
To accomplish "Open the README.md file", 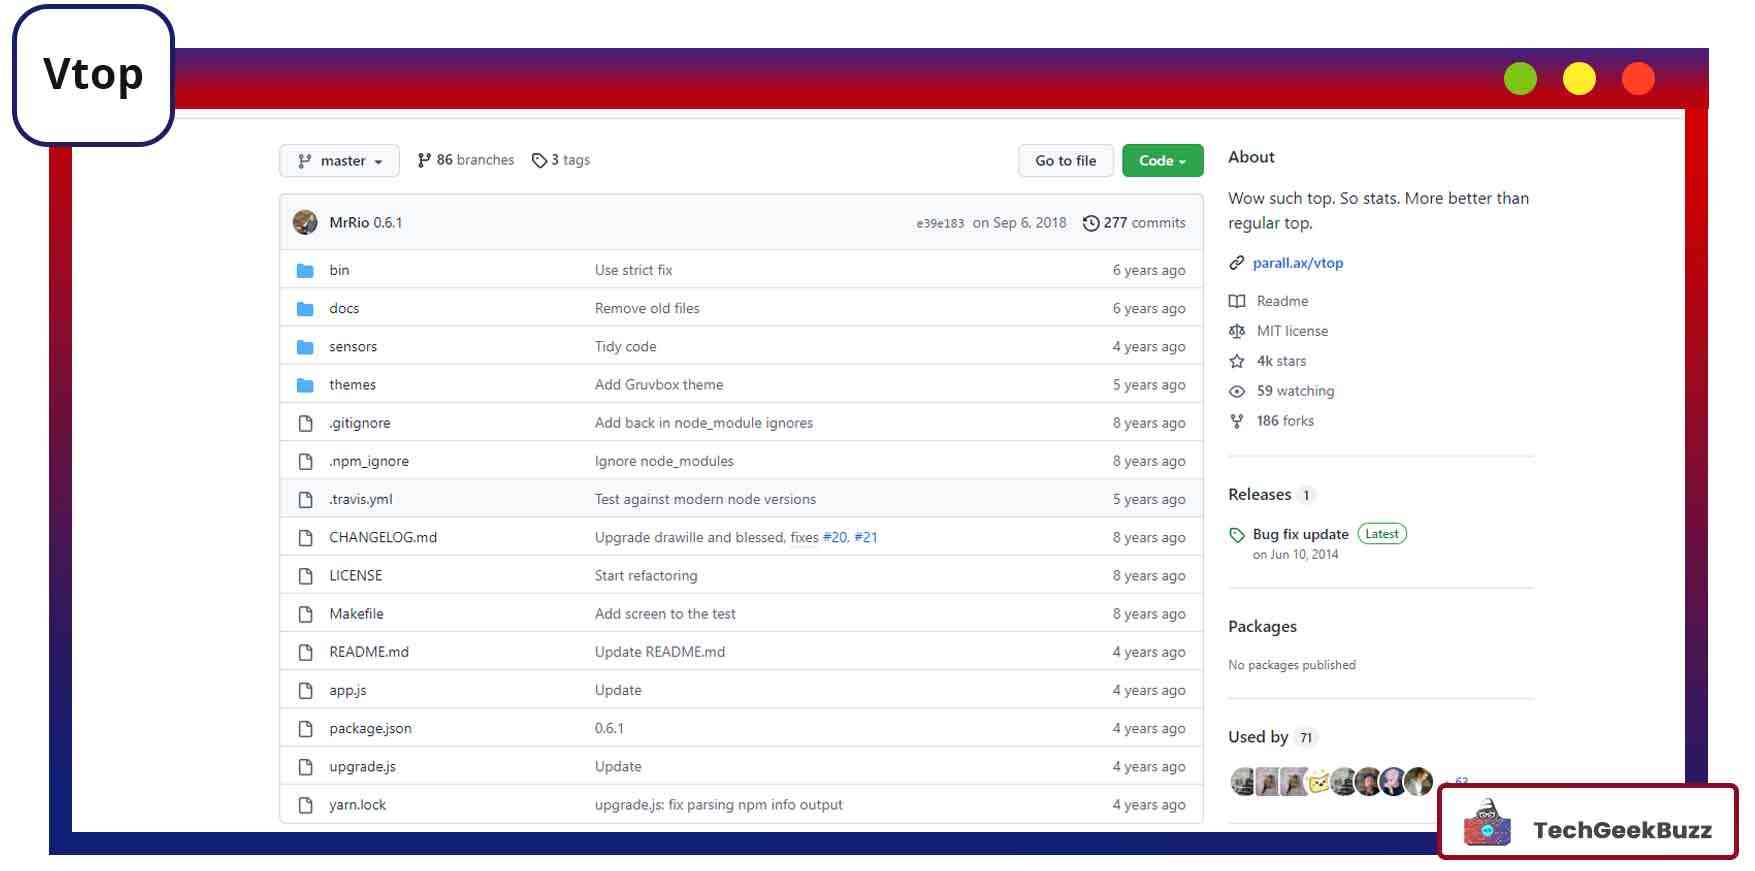I will (369, 652).
